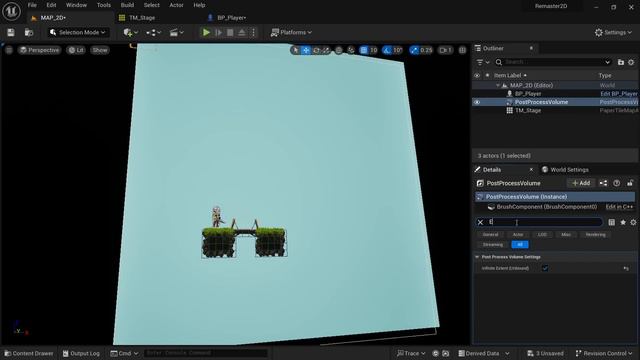Filter details by the Rendering category
This screenshot has width=640, height=360.
[596, 235]
